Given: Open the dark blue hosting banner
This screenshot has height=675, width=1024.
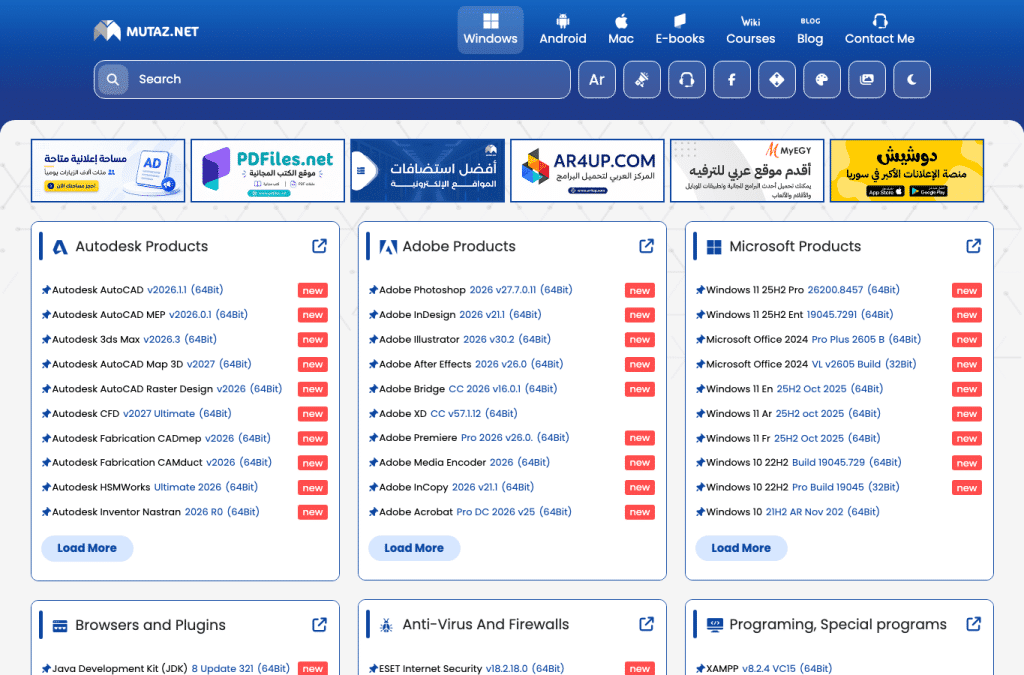Looking at the screenshot, I should tap(428, 170).
